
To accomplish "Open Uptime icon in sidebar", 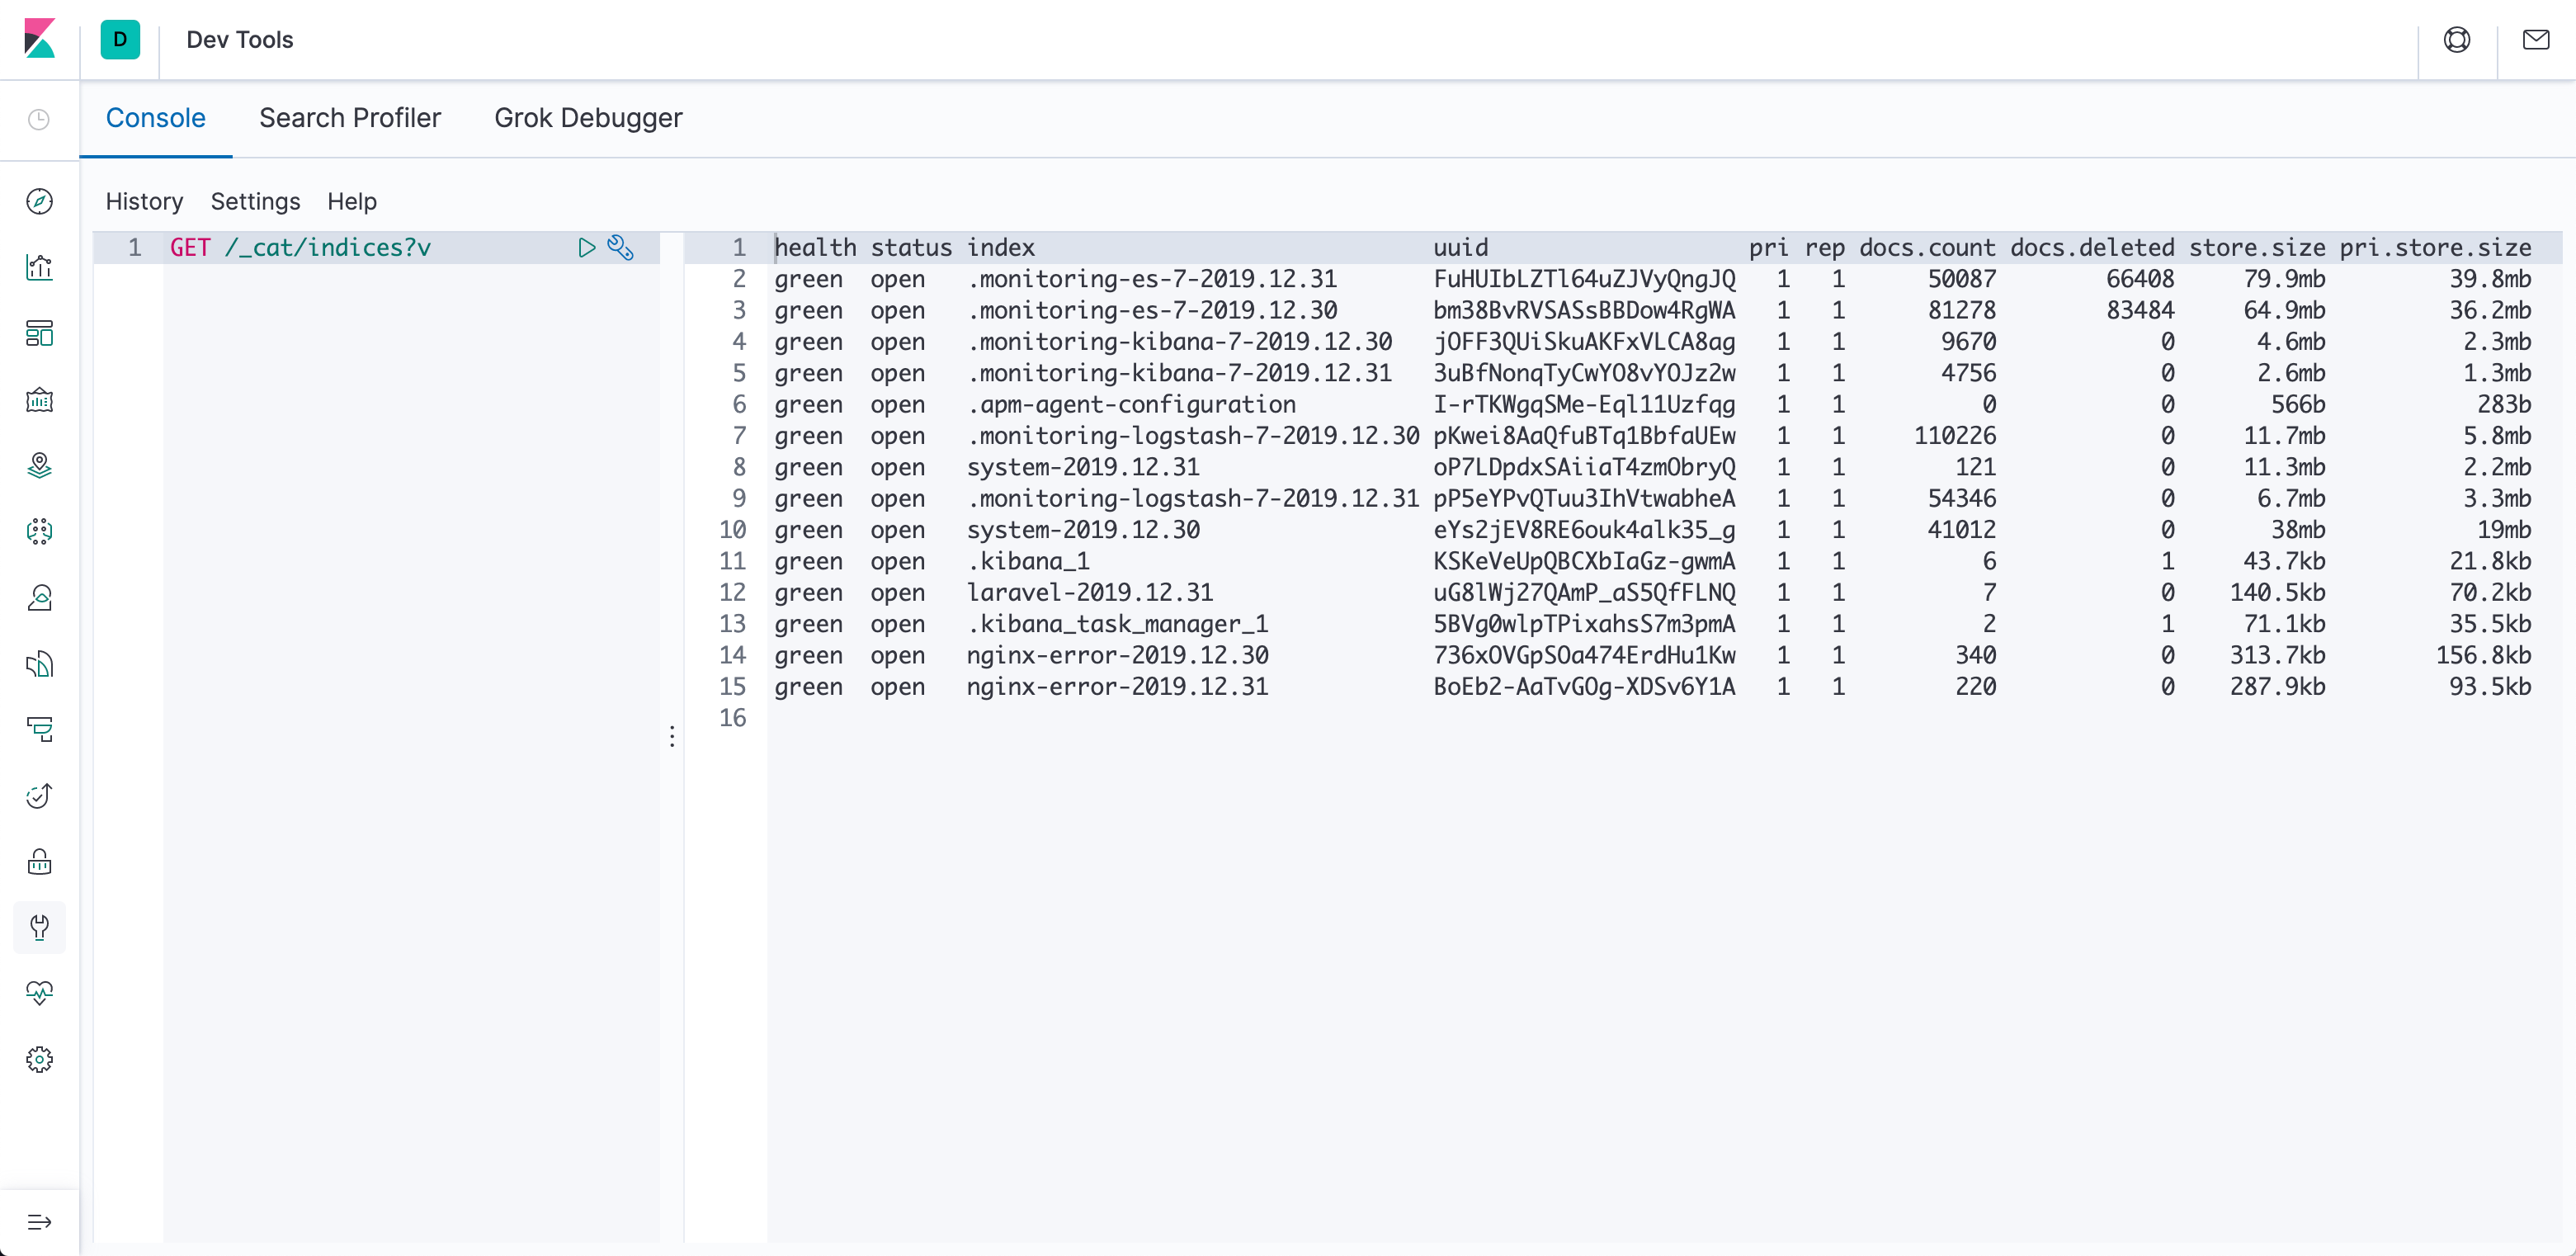I will pos(39,795).
